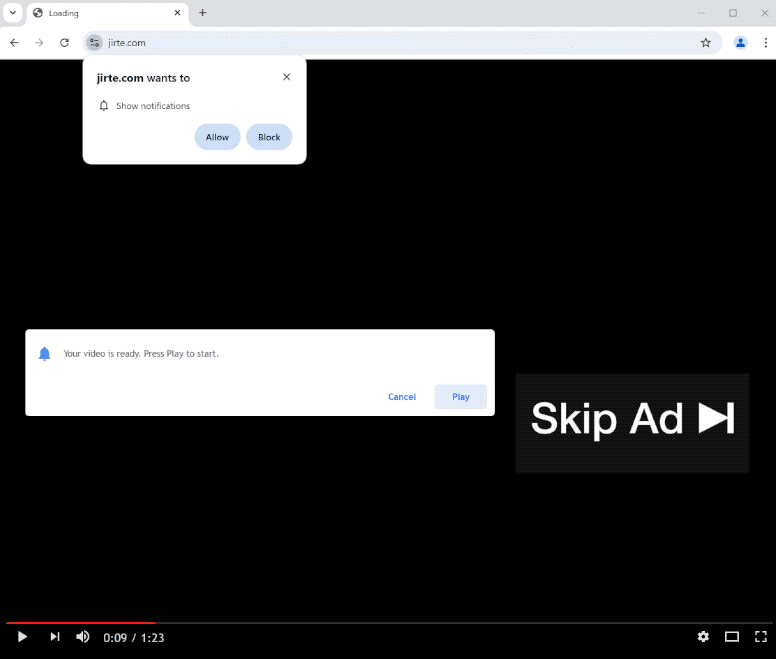The width and height of the screenshot is (776, 659).
Task: Mute the video volume speaker icon
Action: pos(83,637)
